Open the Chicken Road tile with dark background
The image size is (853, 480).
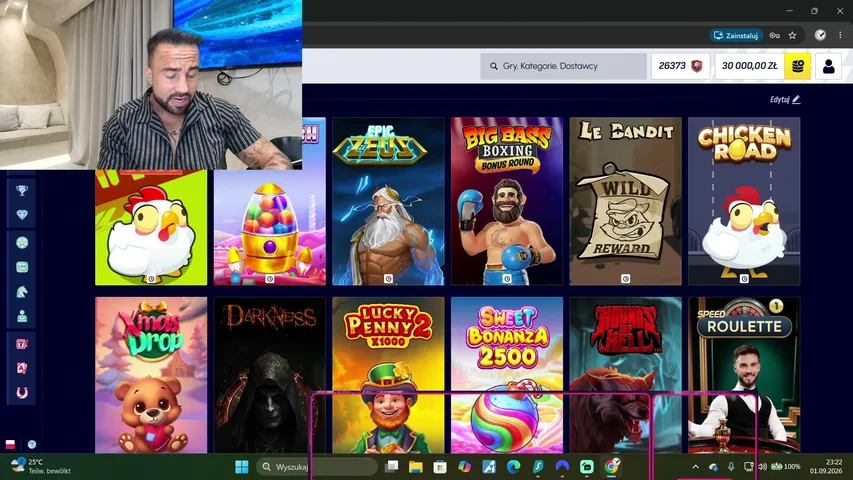(744, 201)
